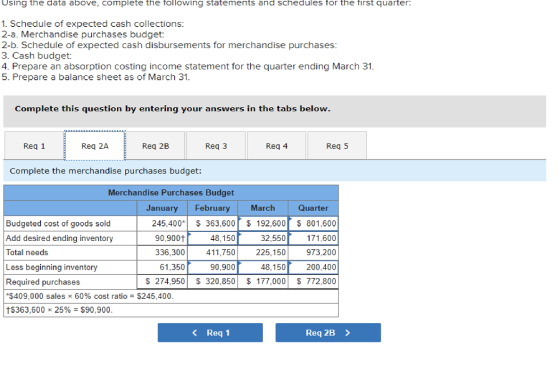Click the Add desired ending inventory label
This screenshot has height=373, width=560.
tap(59, 238)
